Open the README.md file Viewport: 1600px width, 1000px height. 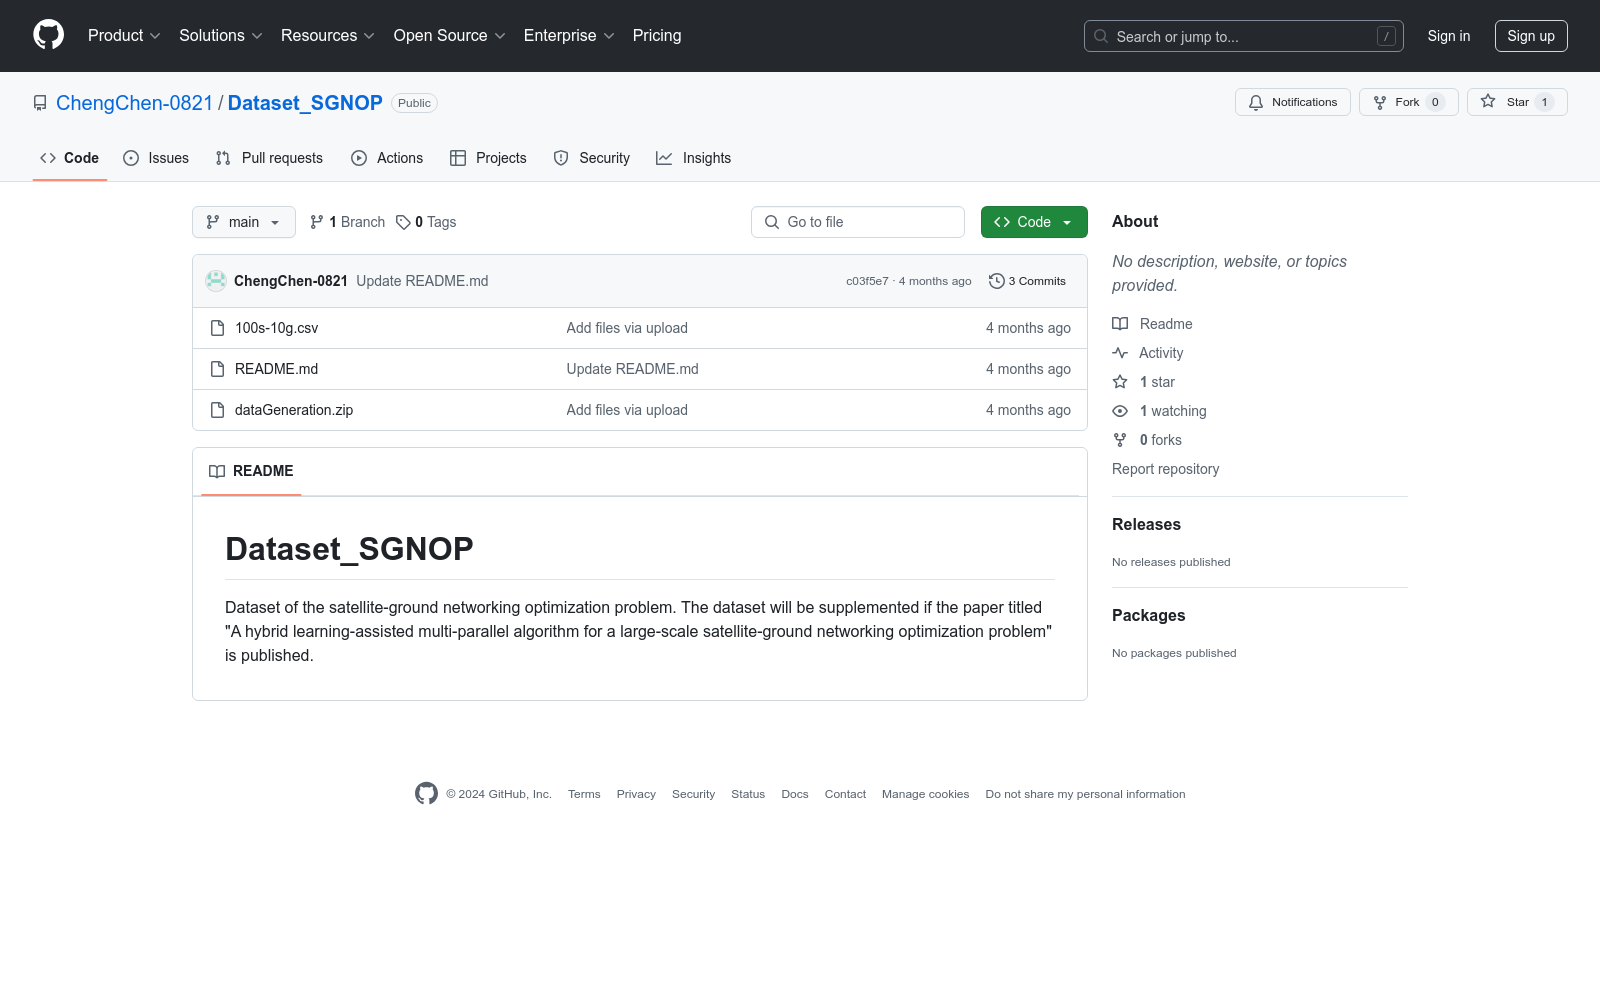(x=276, y=369)
